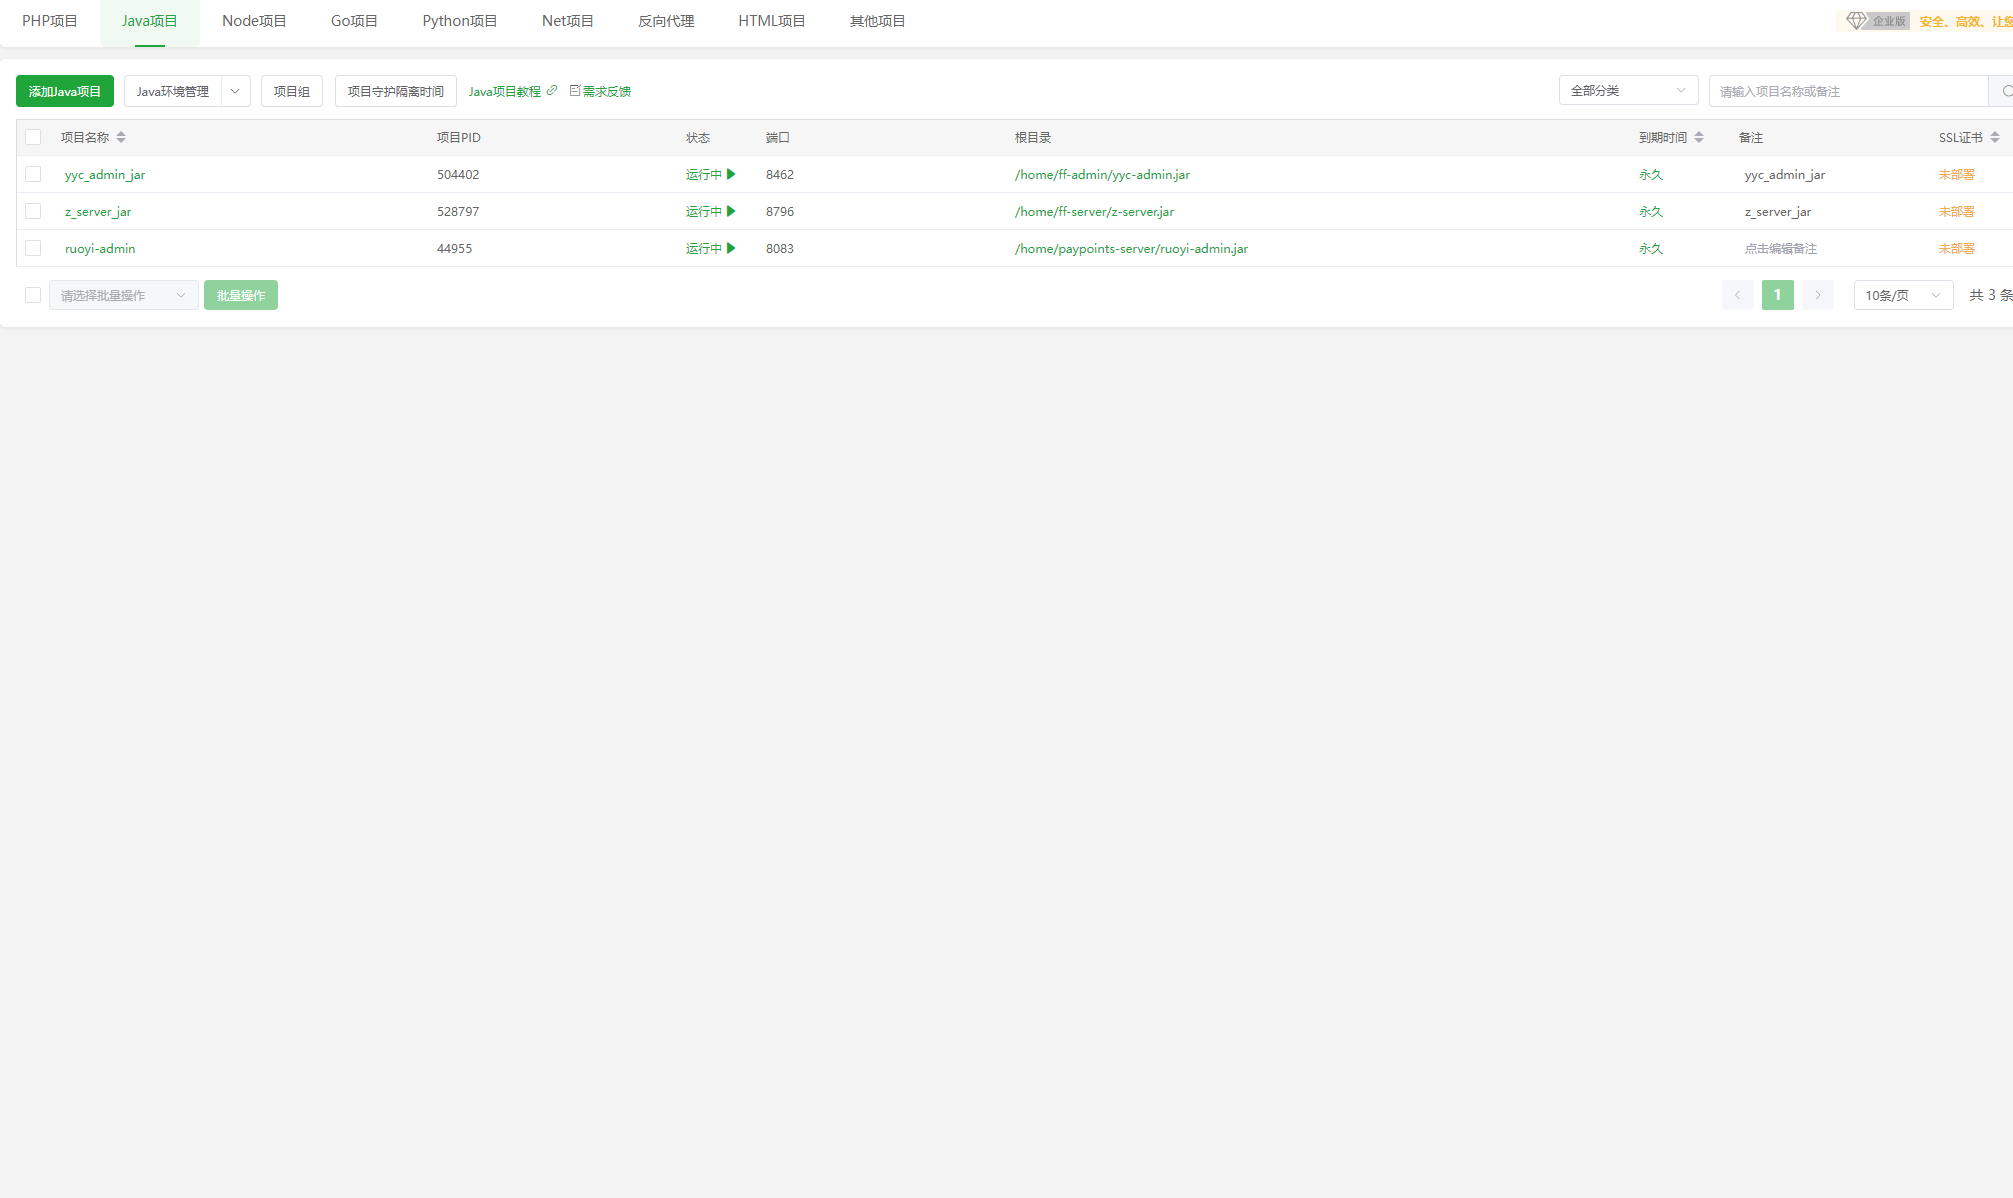2013x1198 pixels.
Task: Click the running status icon for ruoyi-admin
Action: [731, 248]
